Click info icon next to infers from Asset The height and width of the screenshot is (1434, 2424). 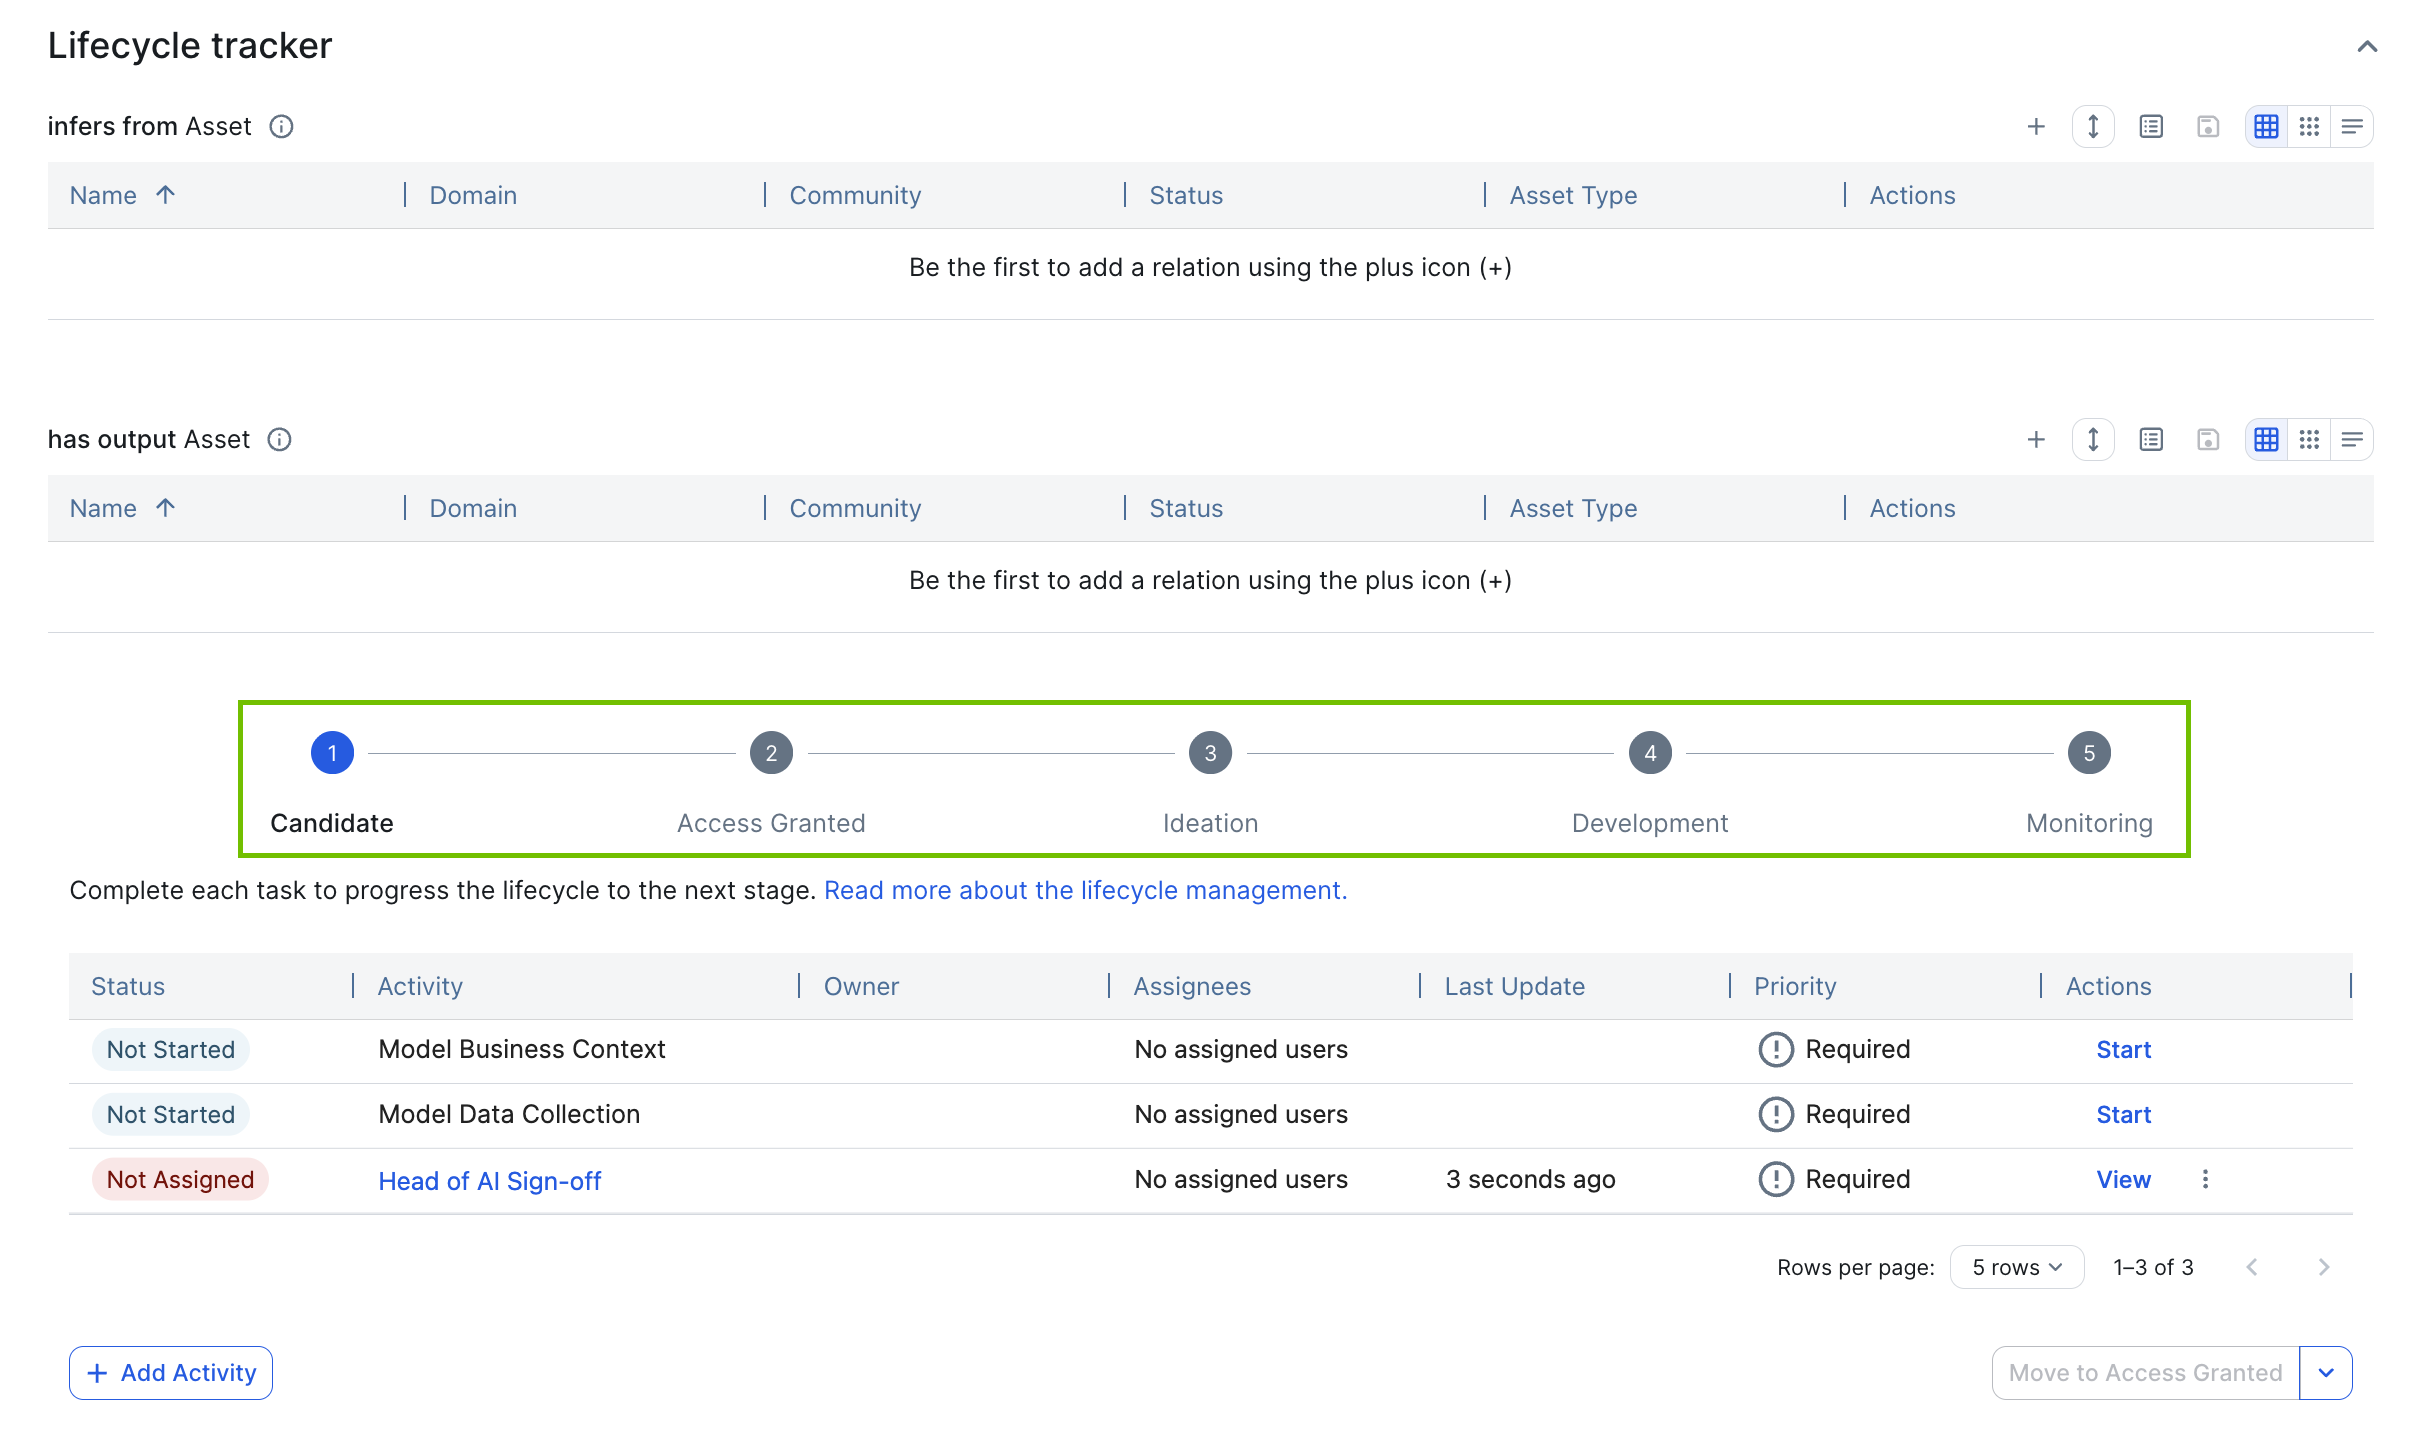tap(282, 127)
